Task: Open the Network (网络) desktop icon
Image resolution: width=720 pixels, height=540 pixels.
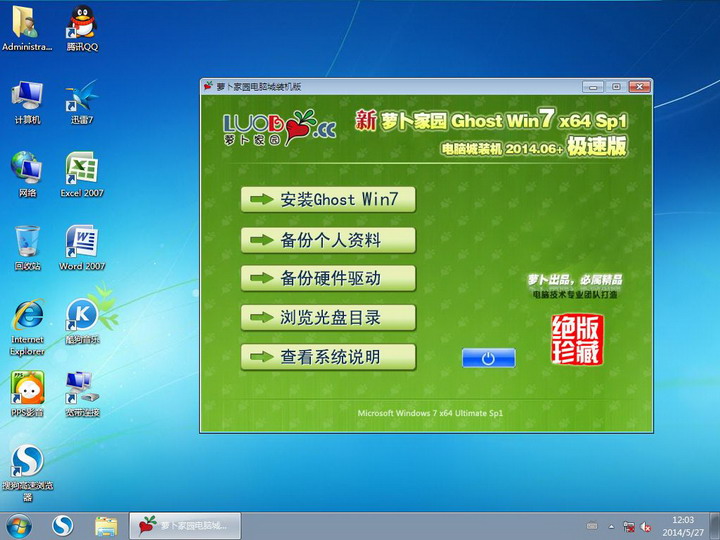Action: (x=27, y=170)
